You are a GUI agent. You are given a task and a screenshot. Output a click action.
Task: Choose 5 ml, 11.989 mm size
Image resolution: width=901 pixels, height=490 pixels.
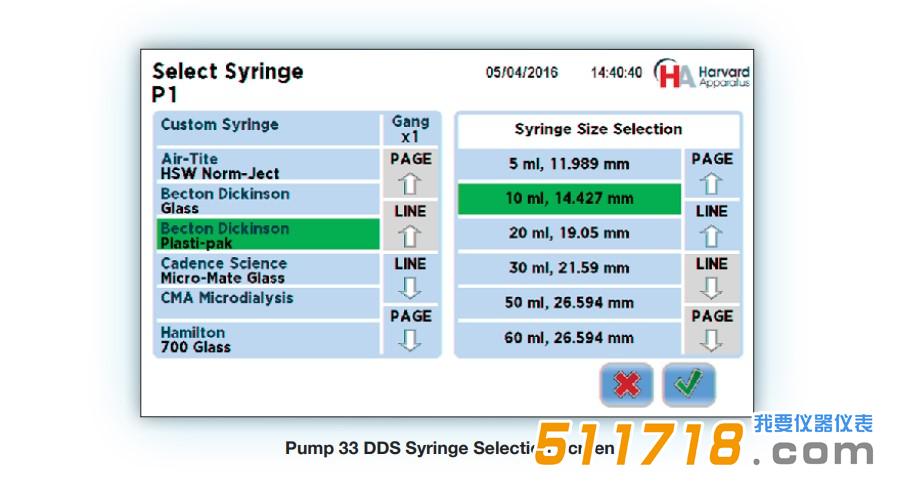568,164
